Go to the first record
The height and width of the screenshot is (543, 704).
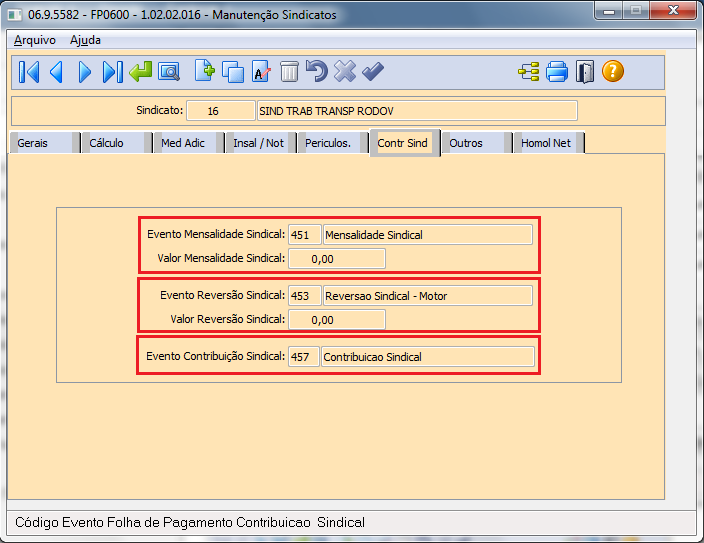pyautogui.click(x=29, y=72)
